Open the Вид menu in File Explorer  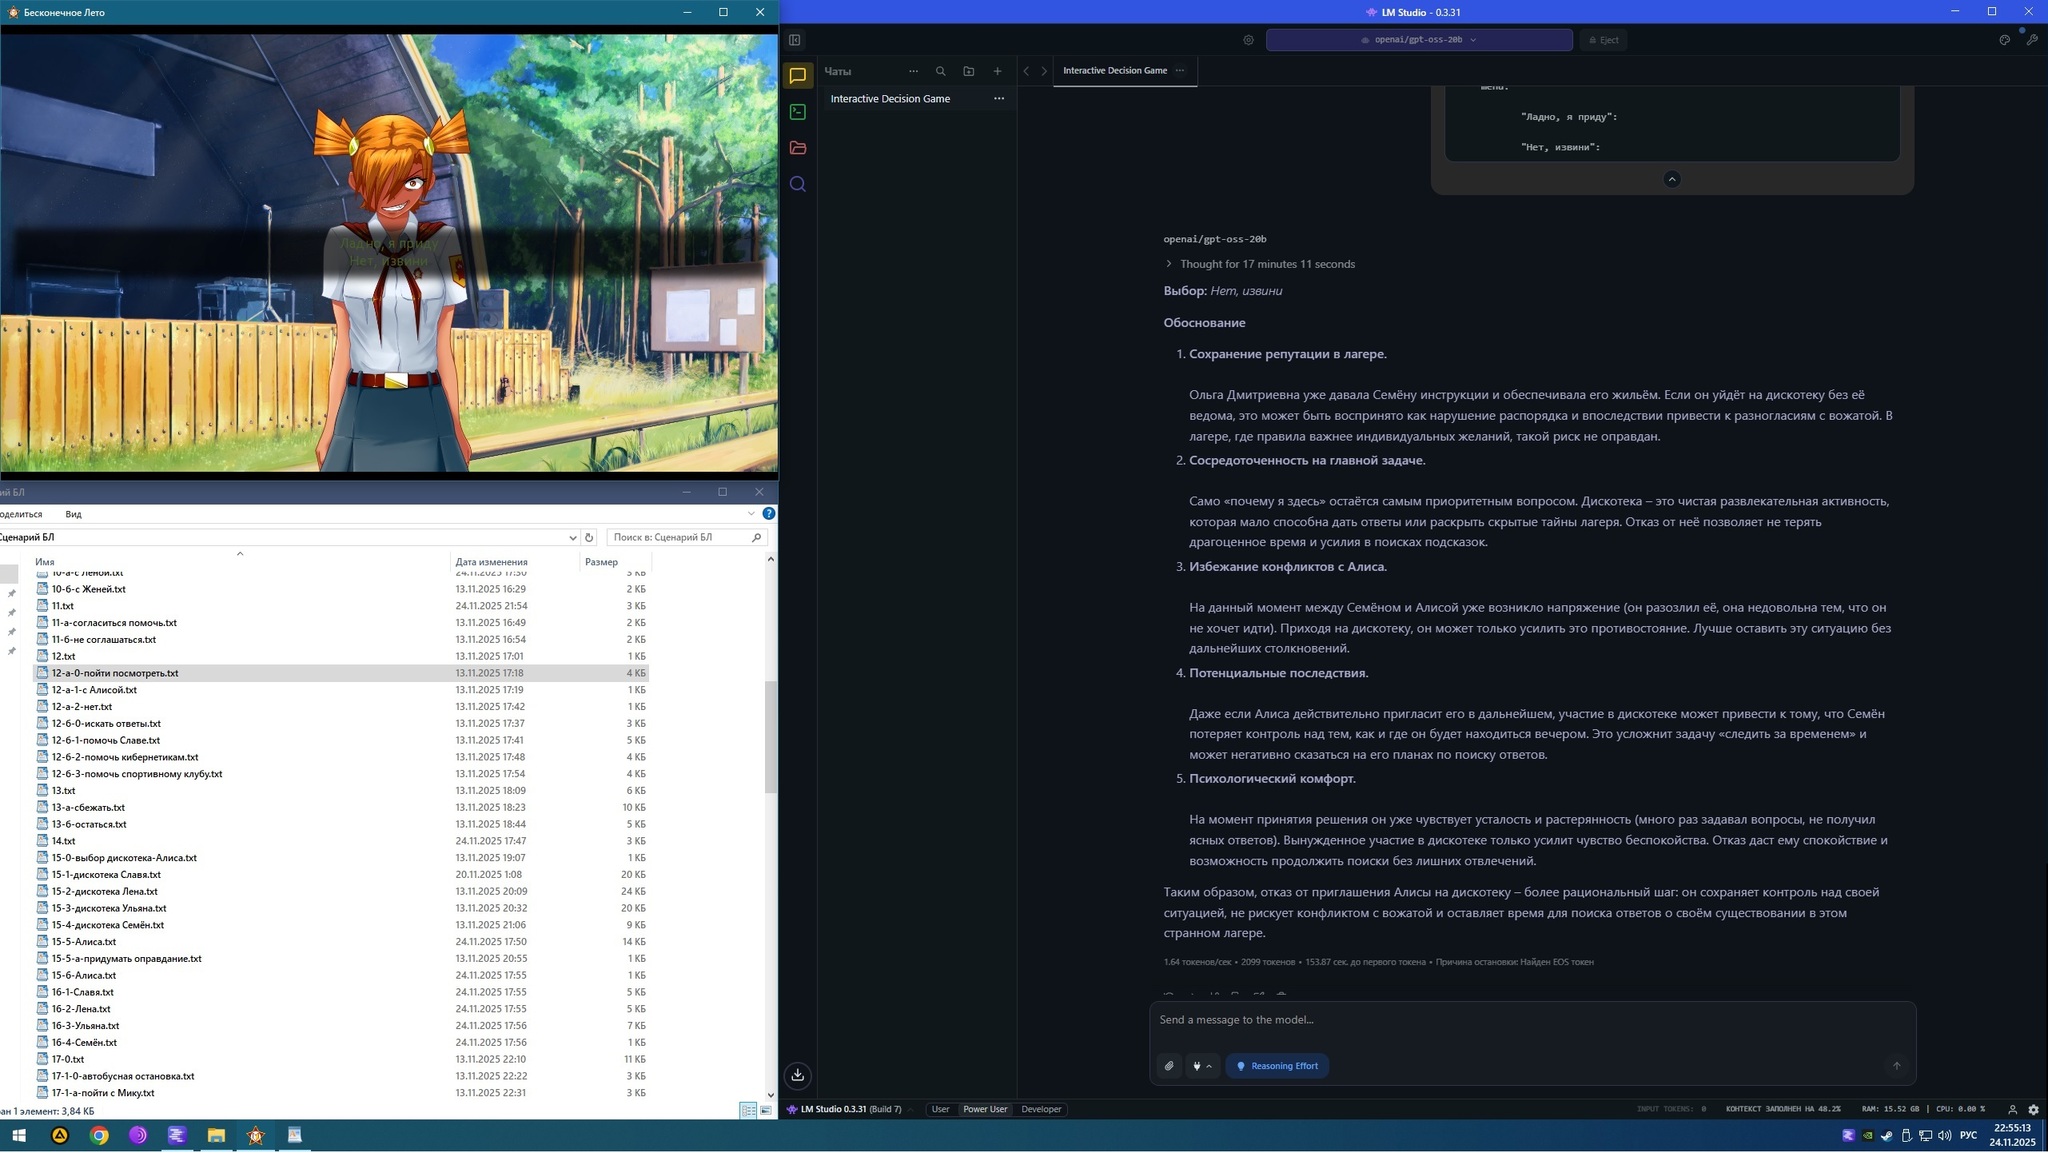[73, 514]
